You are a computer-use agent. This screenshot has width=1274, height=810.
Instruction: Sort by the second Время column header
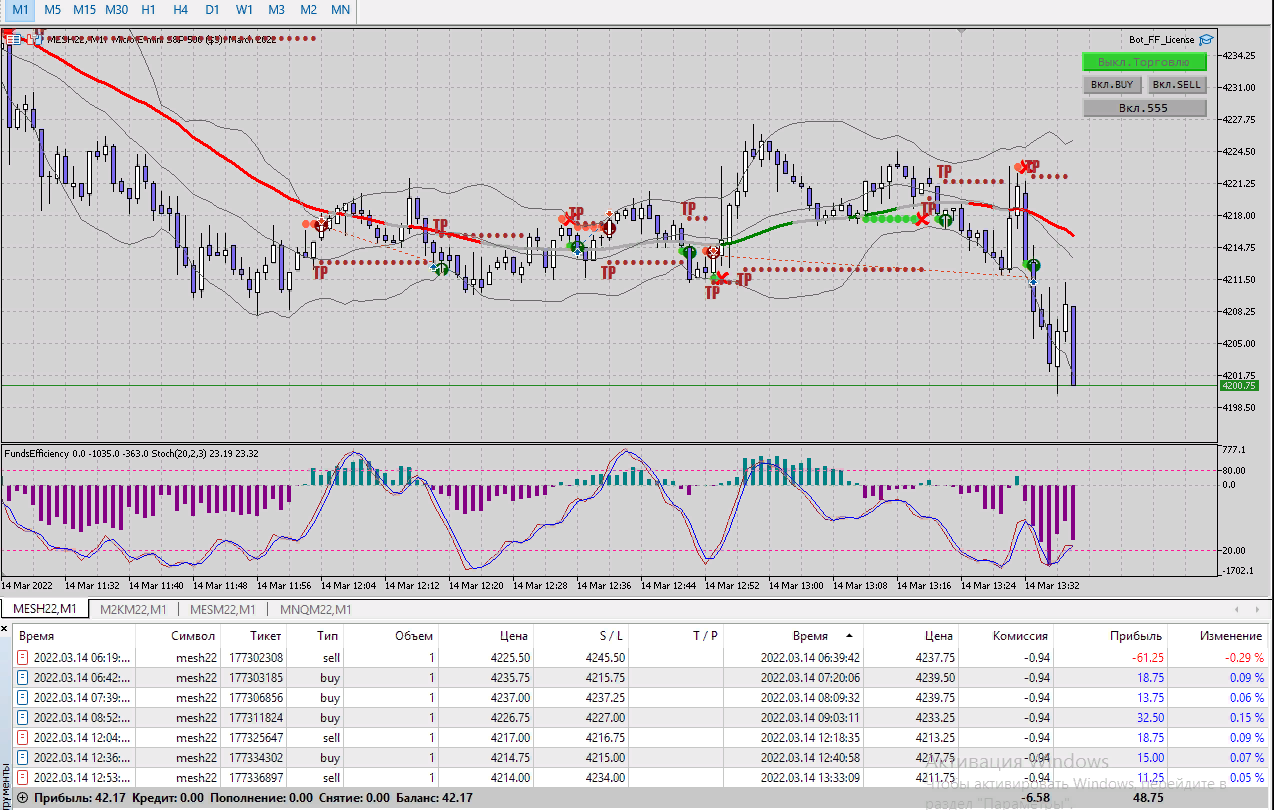(810, 635)
